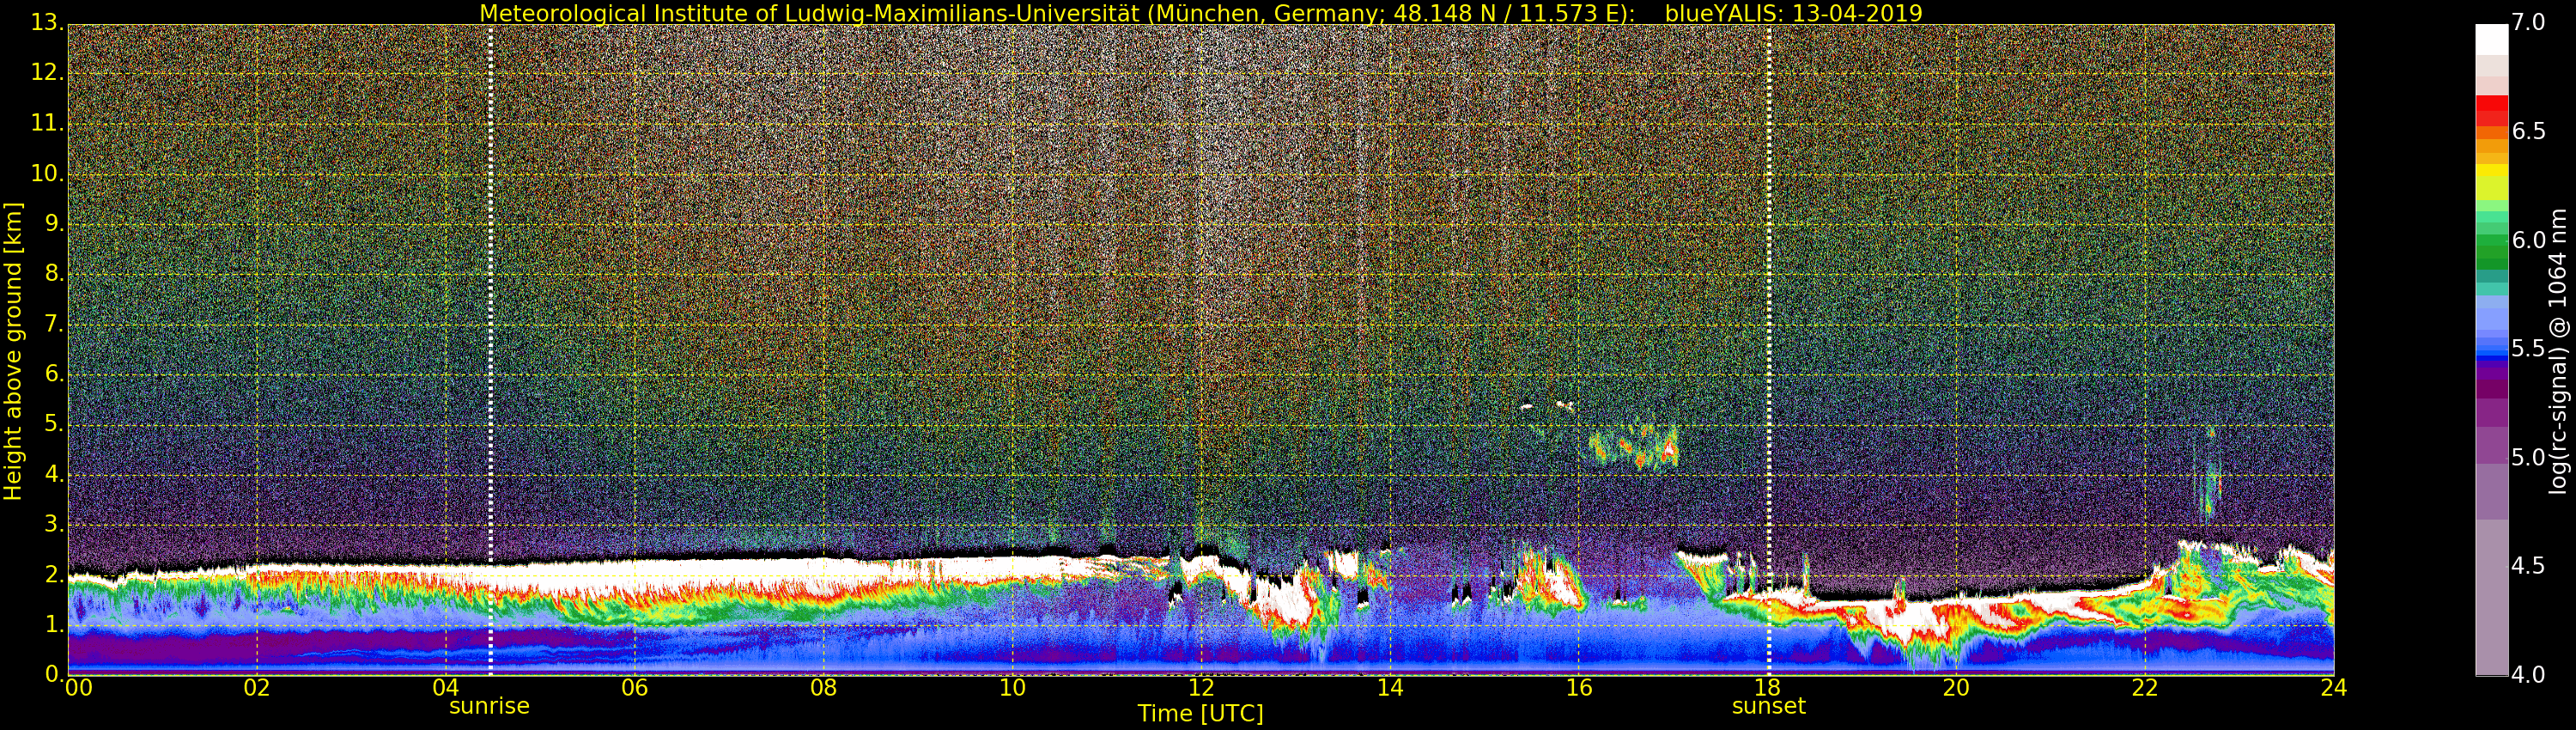The height and width of the screenshot is (730, 2576).
Task: Select the white dotted sunrise marker line
Action: [x=490, y=350]
